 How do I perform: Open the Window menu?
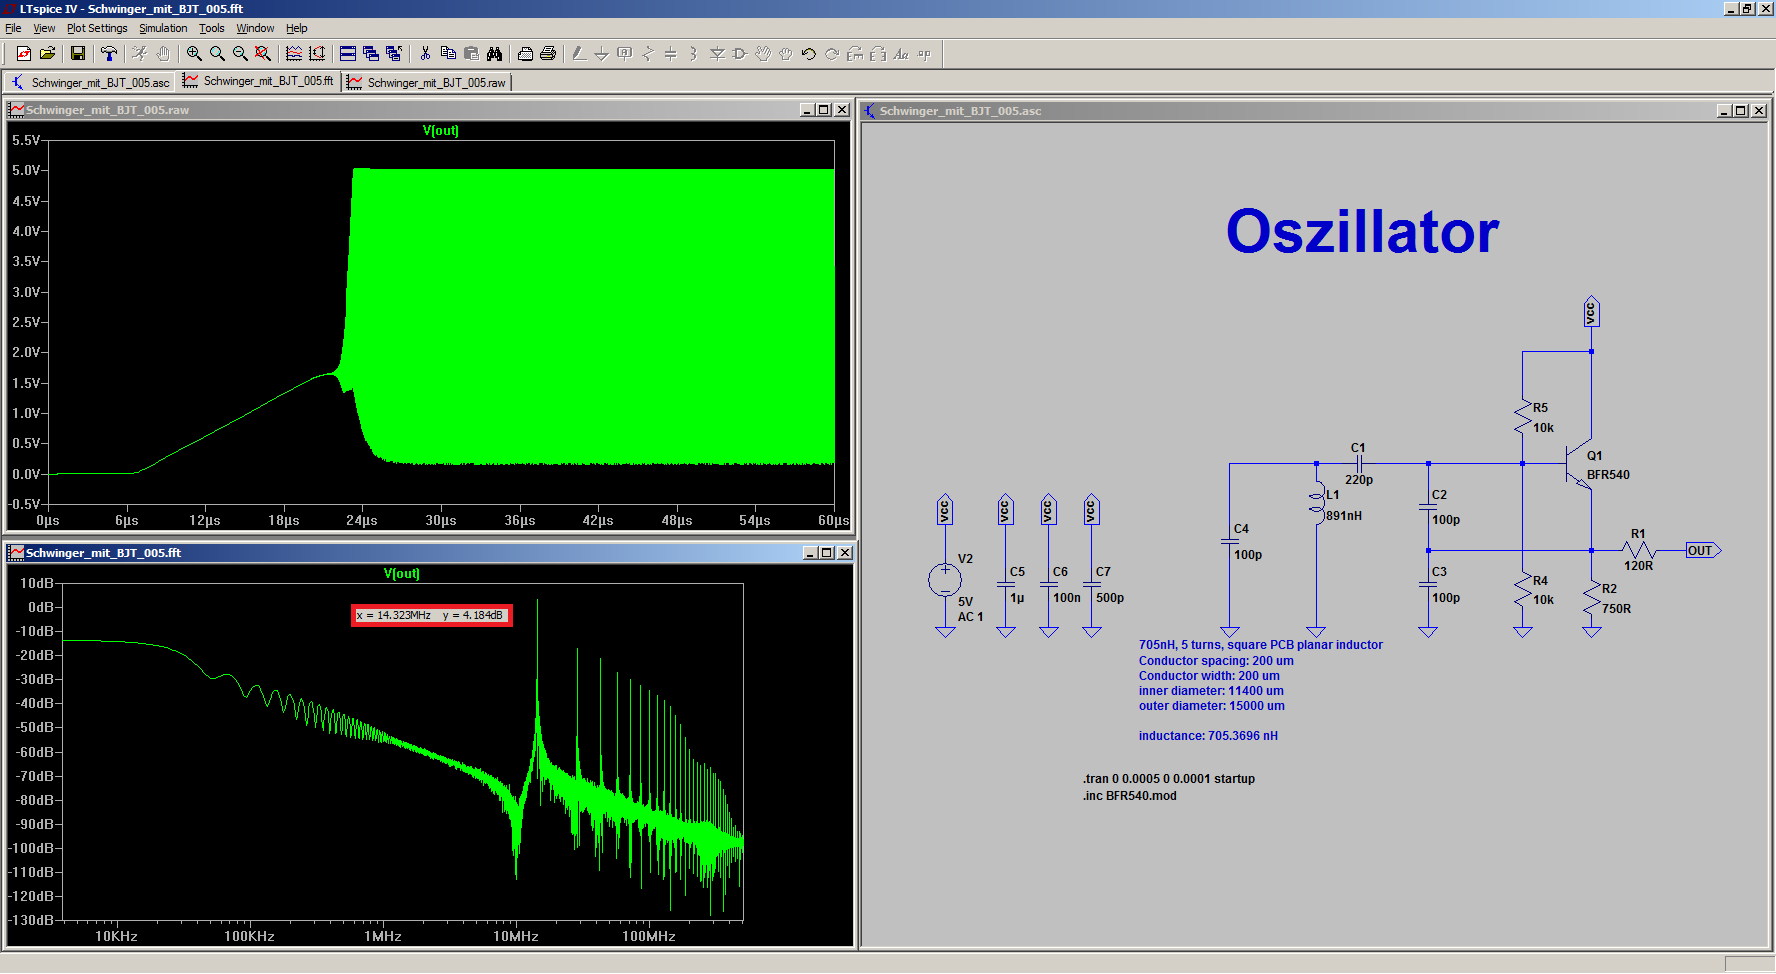click(x=255, y=28)
